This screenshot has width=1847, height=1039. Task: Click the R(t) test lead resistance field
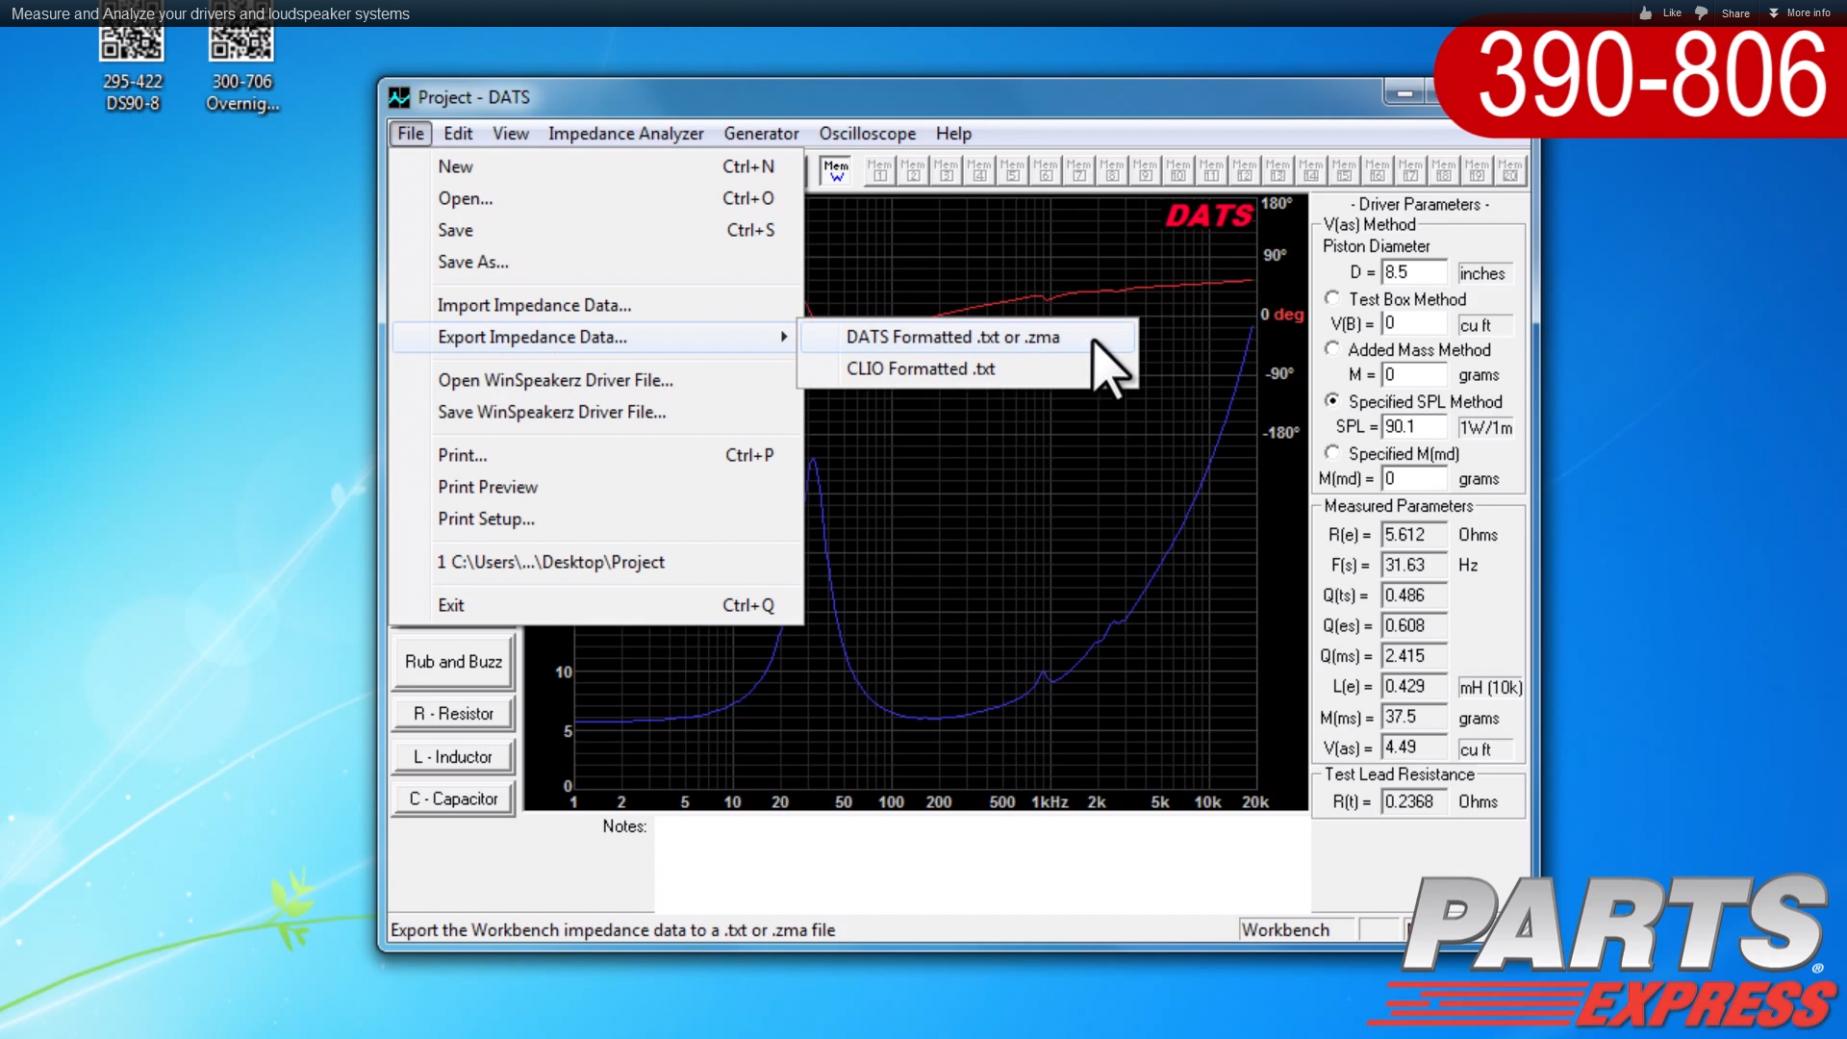(1413, 802)
